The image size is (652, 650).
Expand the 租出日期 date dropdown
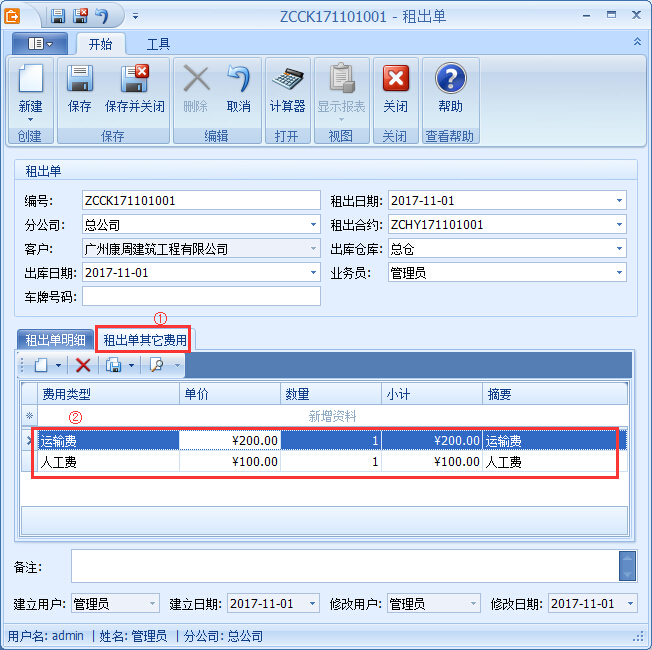[x=620, y=201]
